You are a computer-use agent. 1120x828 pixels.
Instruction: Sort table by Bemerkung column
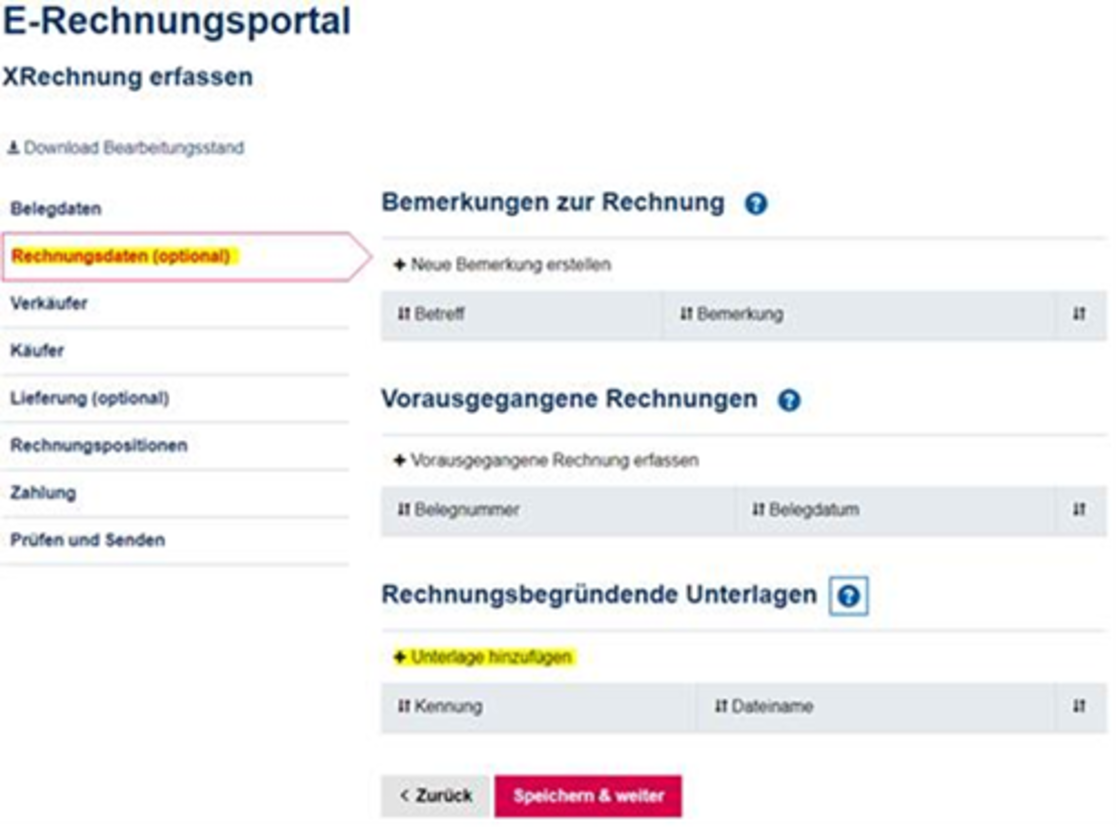point(731,314)
